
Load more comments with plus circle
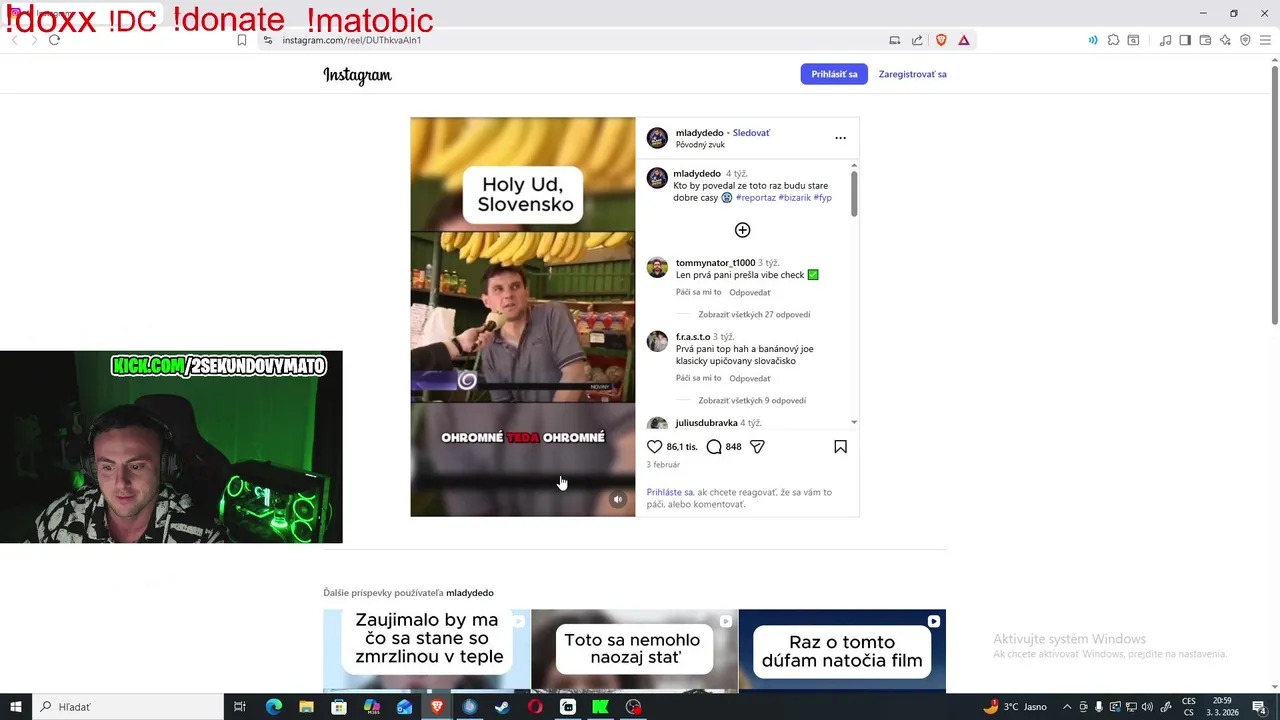[742, 230]
